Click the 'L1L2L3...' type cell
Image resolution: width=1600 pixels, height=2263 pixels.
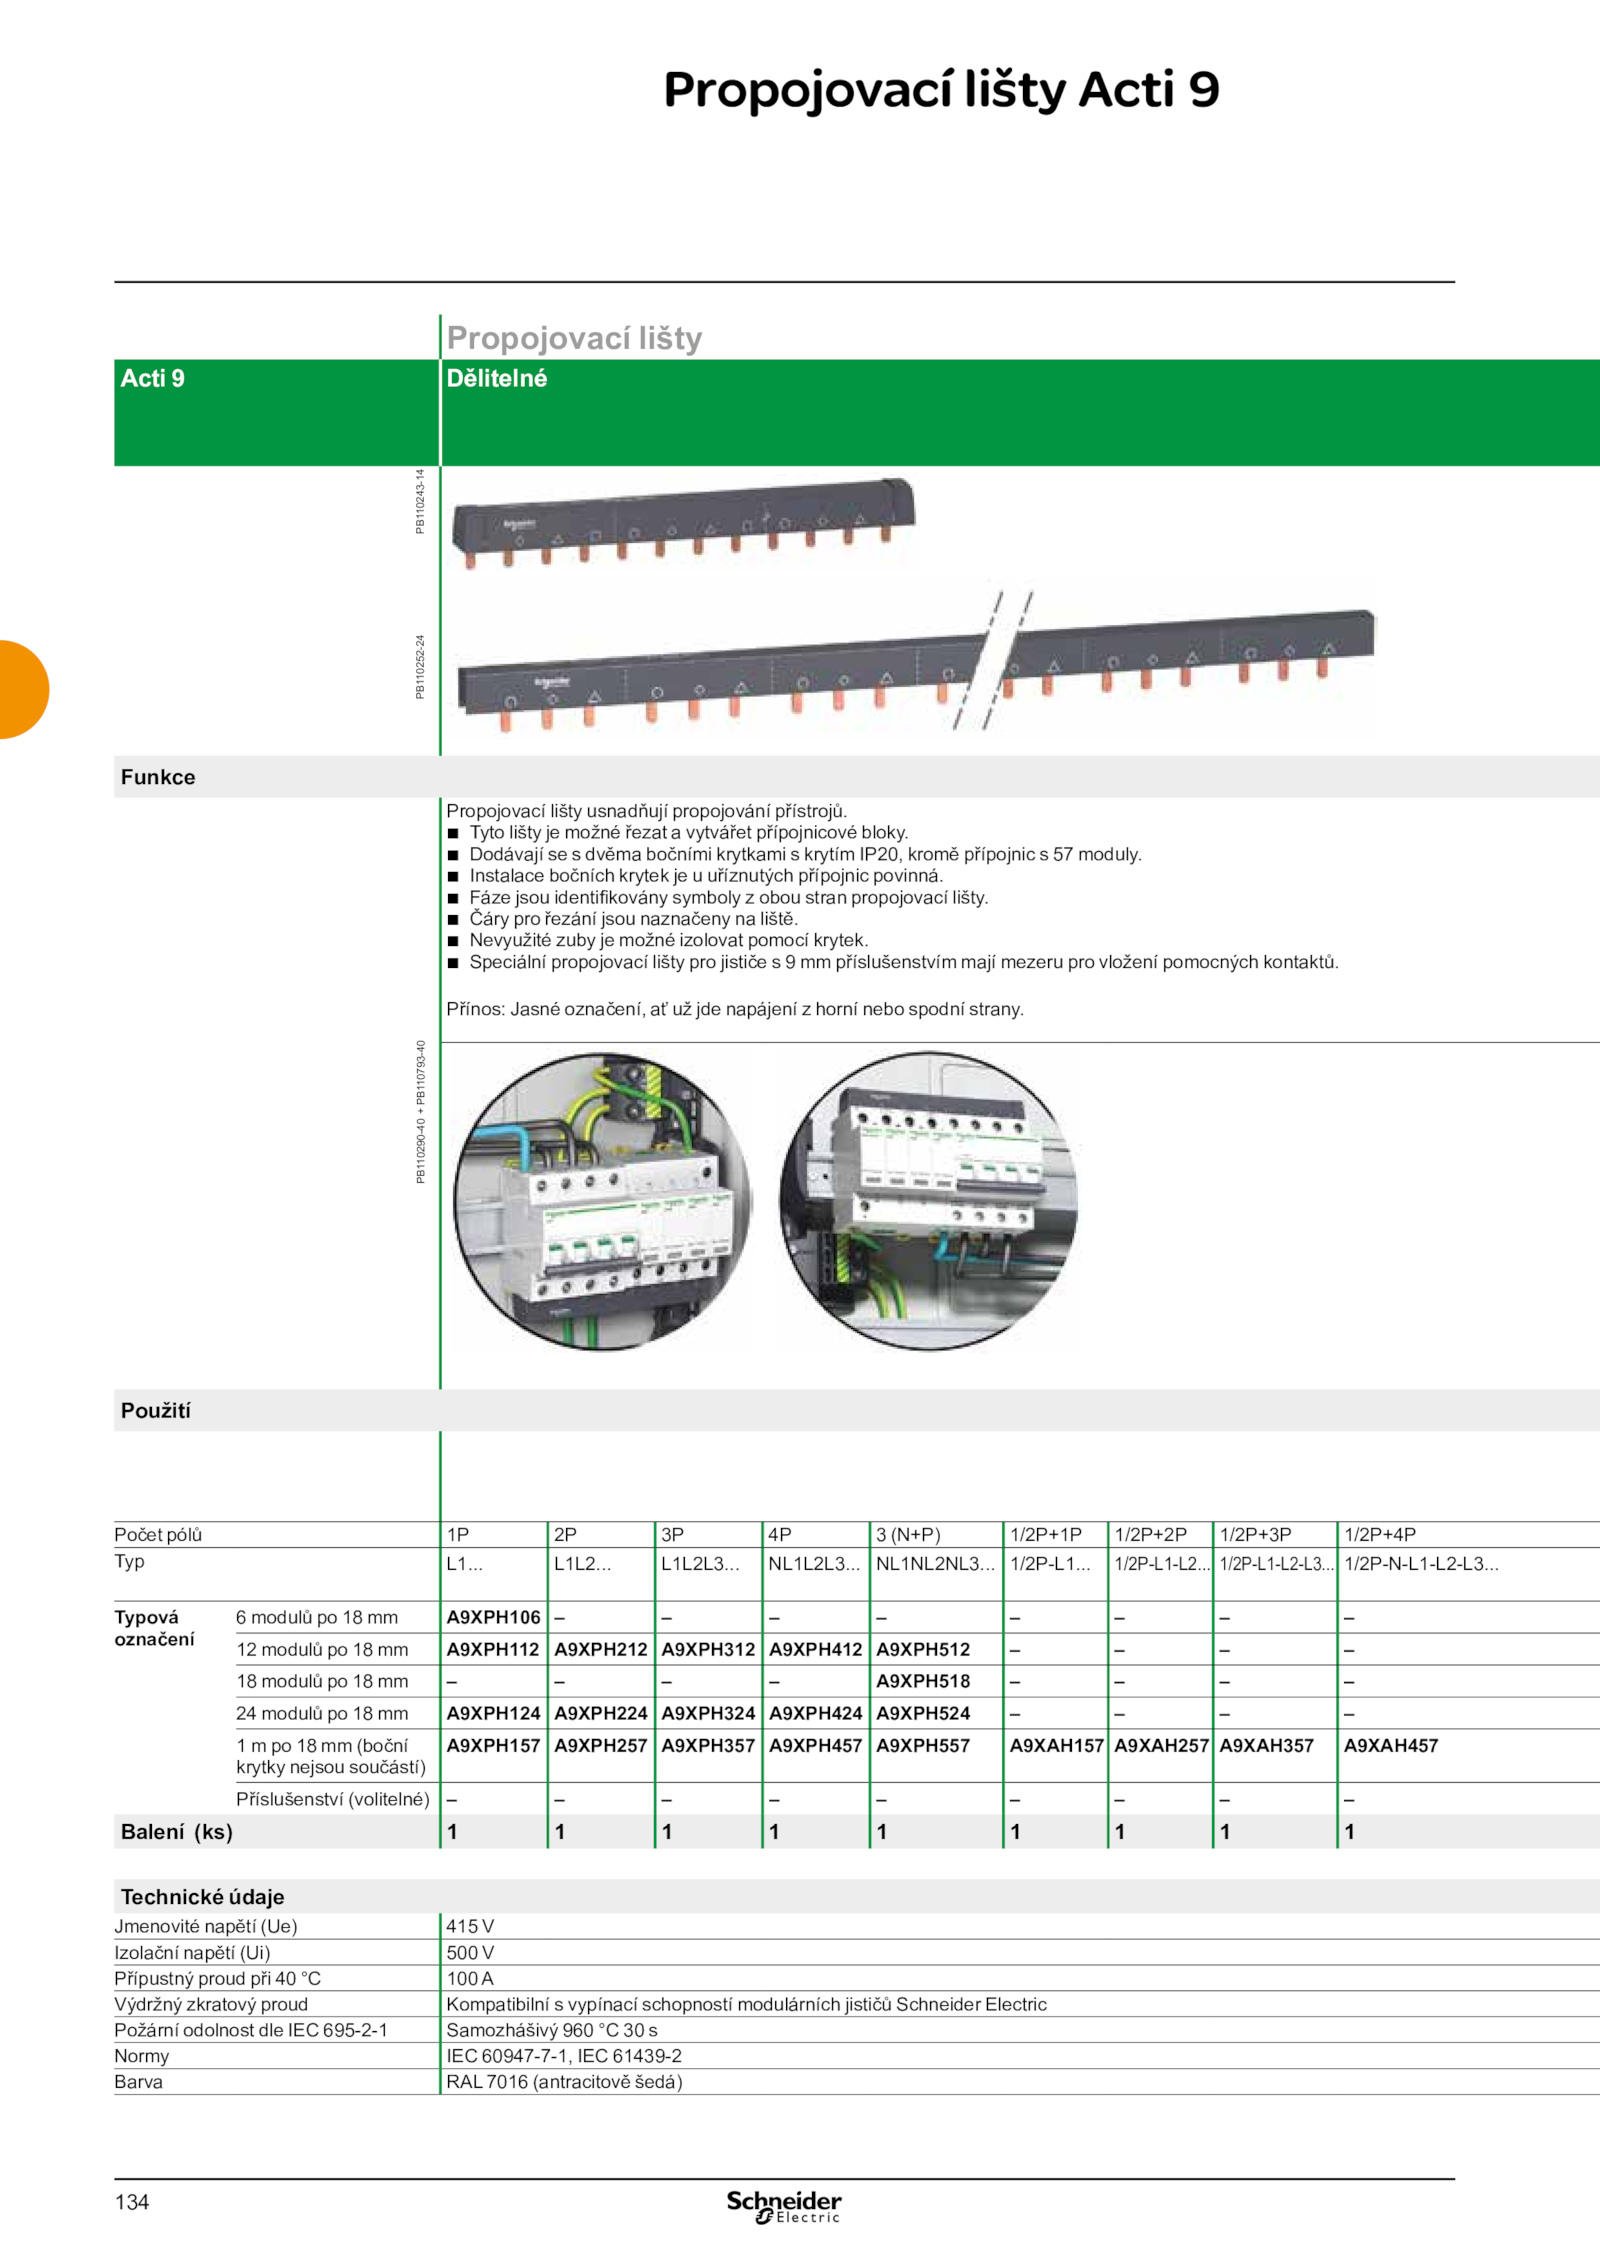coord(700,1563)
